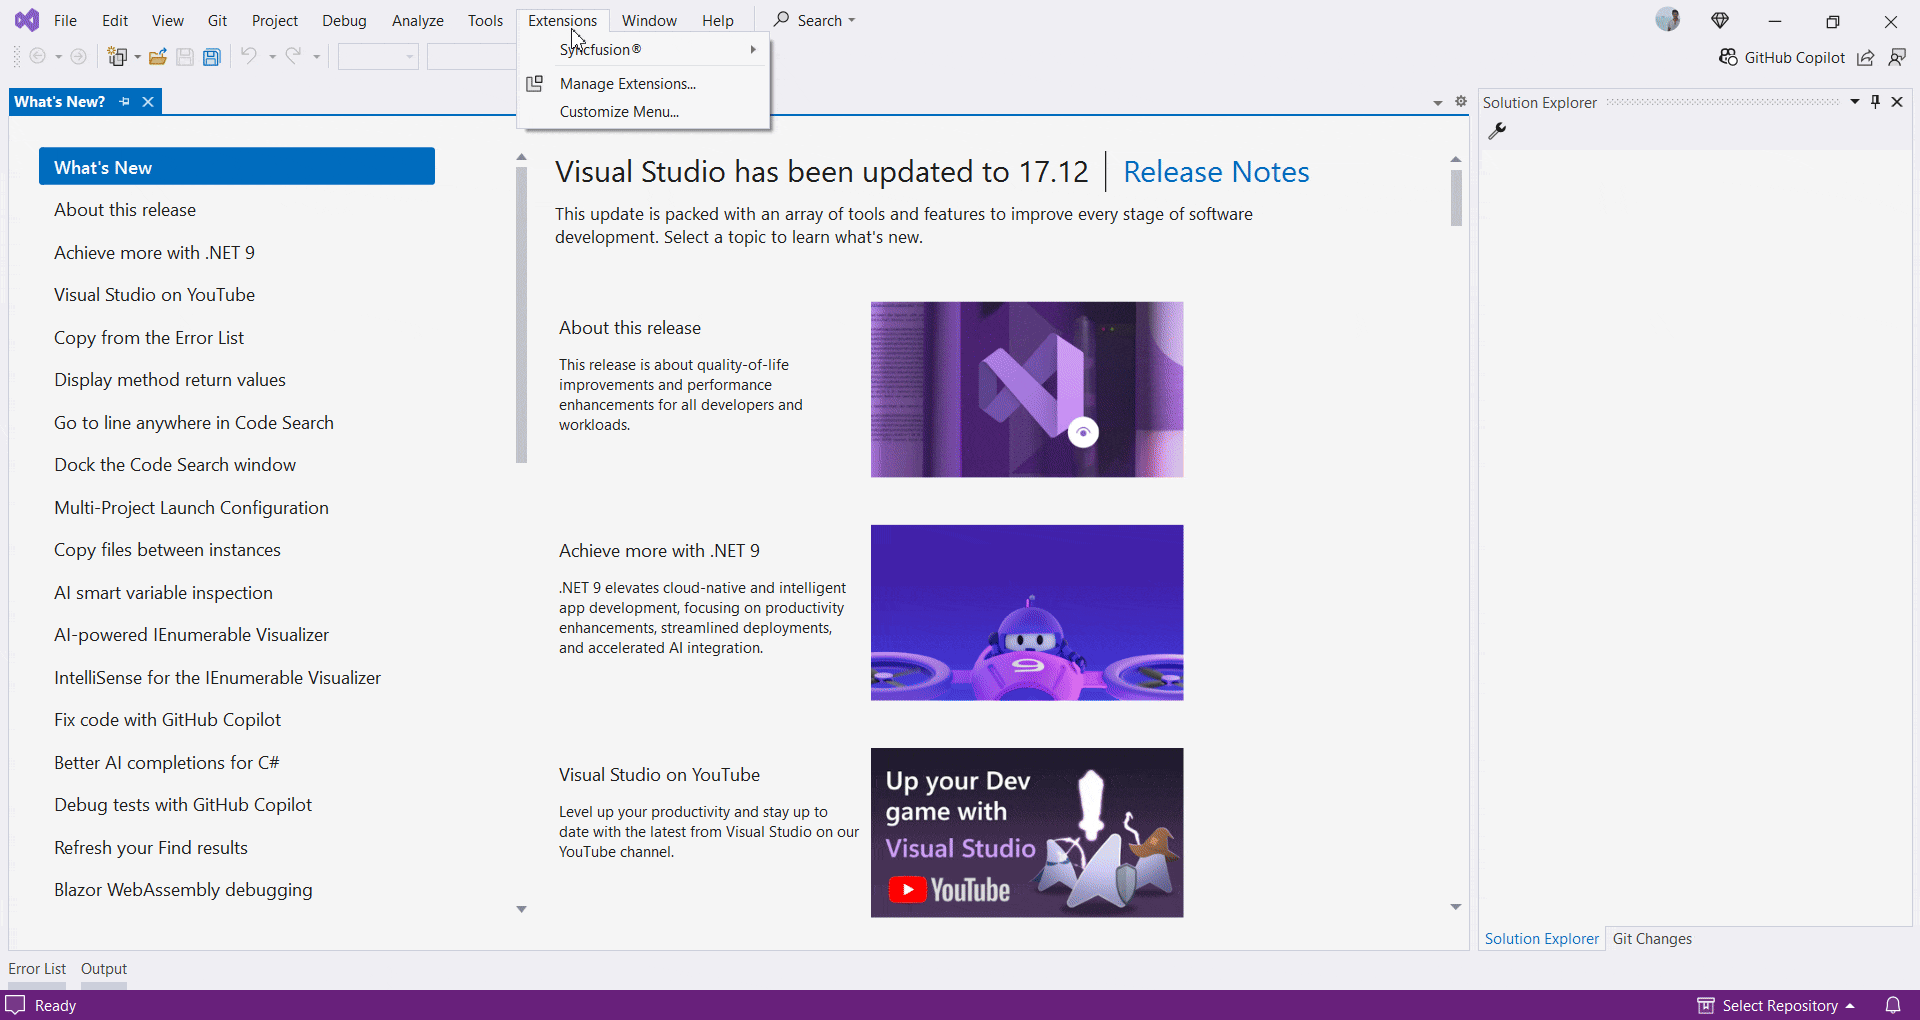
Task: Close the What's New? tab
Action: [148, 102]
